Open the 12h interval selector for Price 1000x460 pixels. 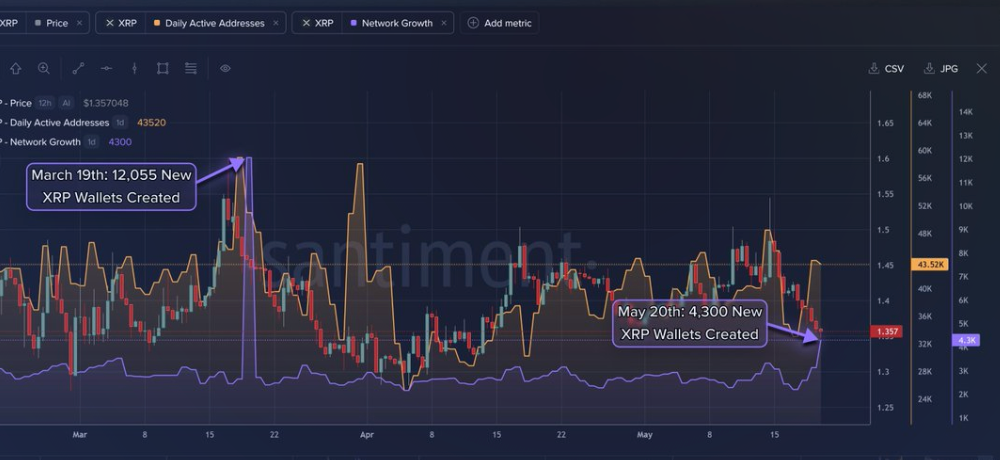tap(45, 103)
